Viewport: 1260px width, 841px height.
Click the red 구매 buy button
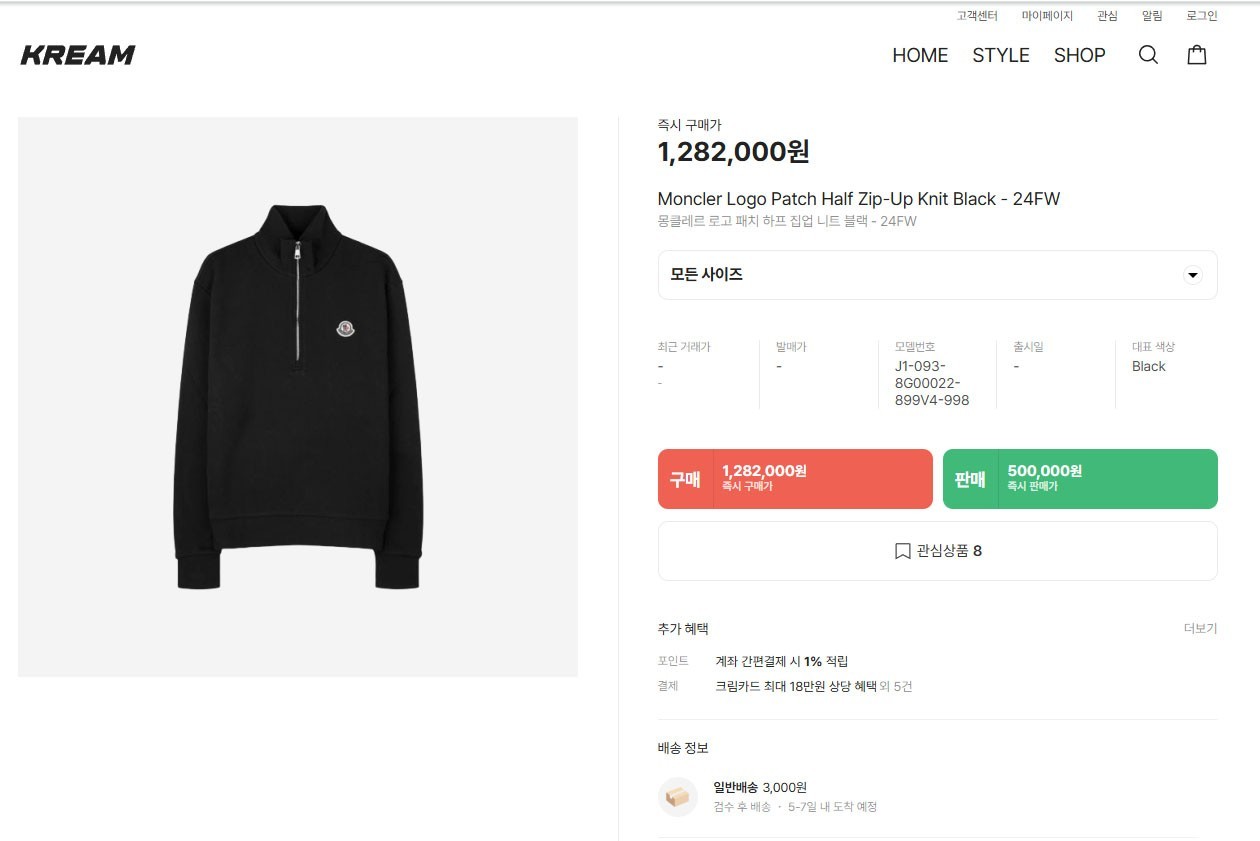[795, 479]
